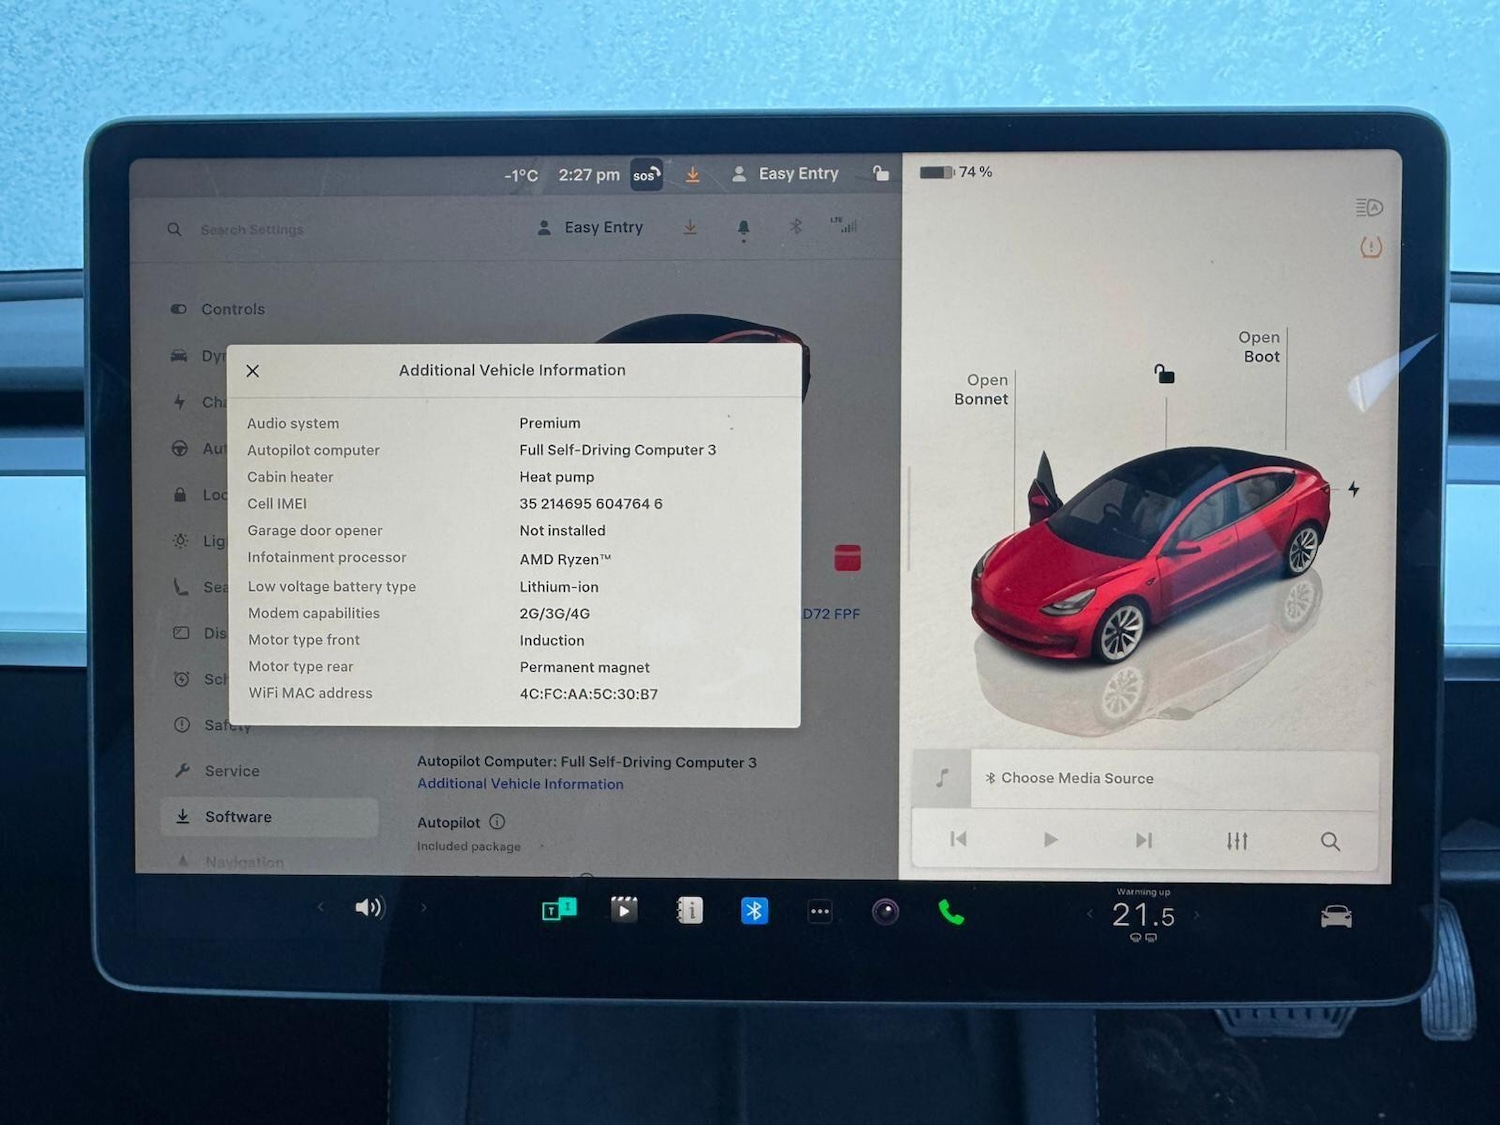Viewport: 1500px width, 1125px height.
Task: Select Software in the settings sidebar
Action: pyautogui.click(x=238, y=817)
